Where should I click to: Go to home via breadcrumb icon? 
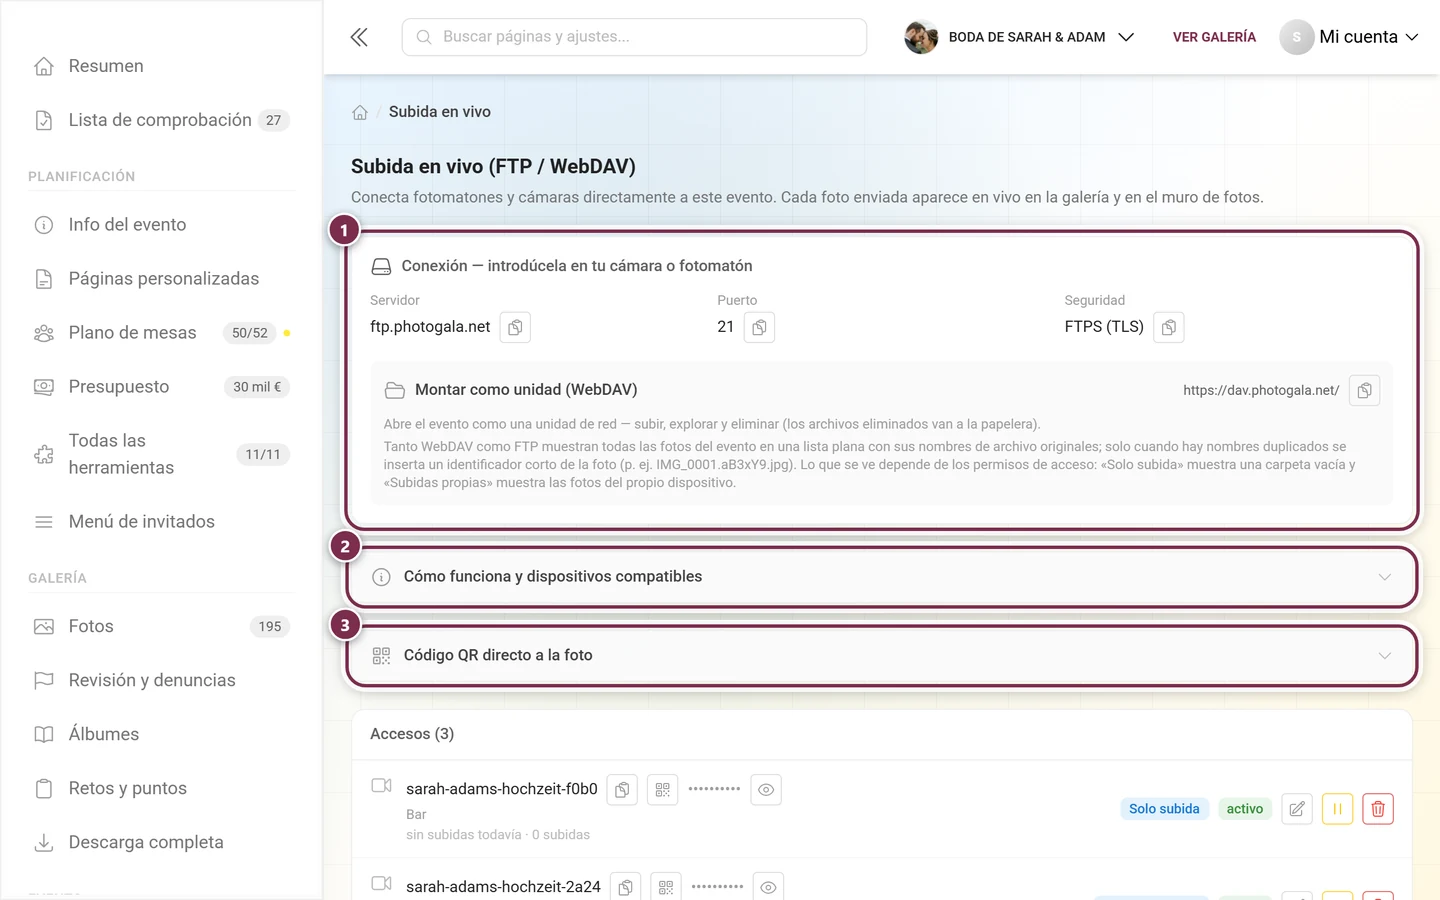tap(360, 112)
